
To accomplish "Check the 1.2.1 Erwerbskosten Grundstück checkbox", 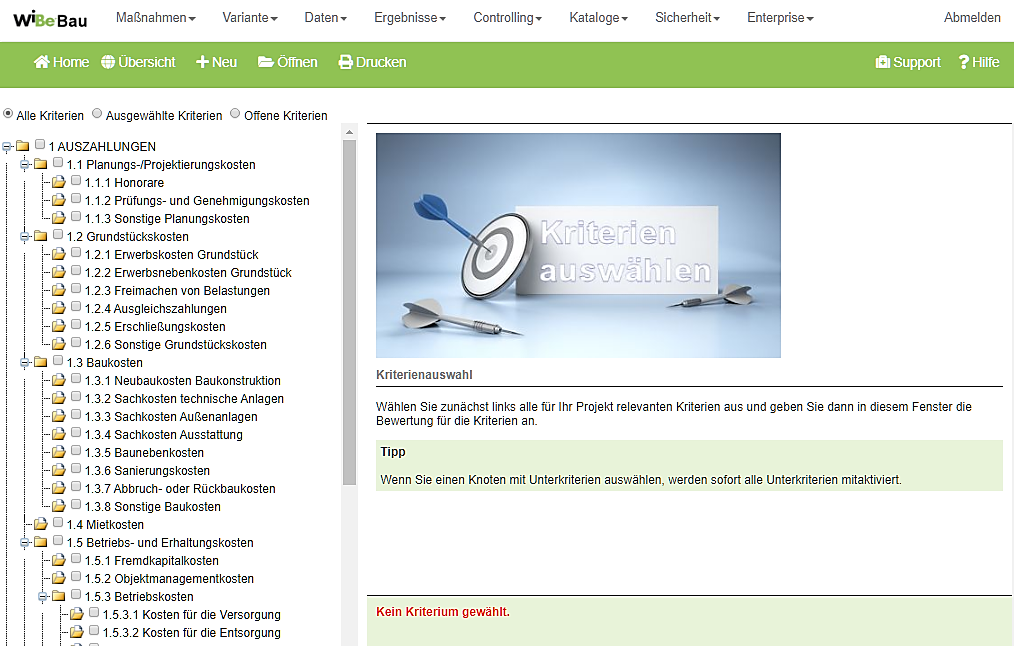I will (76, 254).
